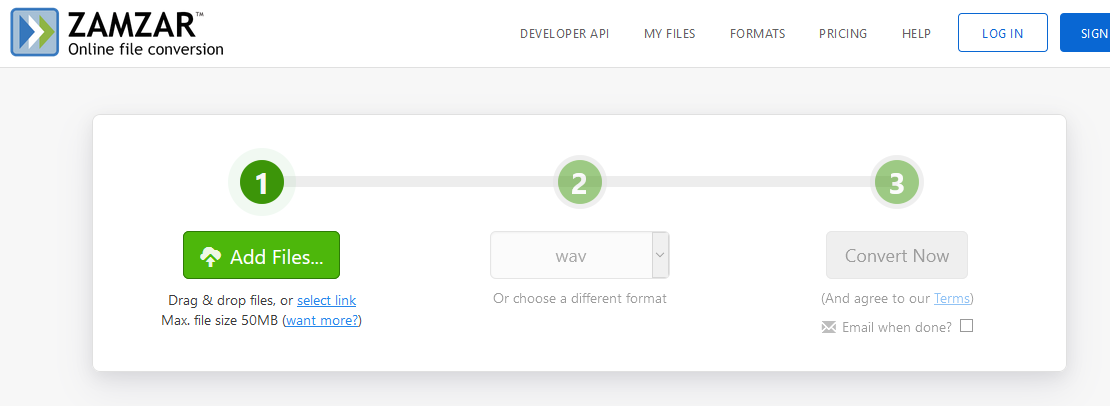This screenshot has height=406, width=1110.
Task: Click the Zamzar logo icon
Action: 34,32
